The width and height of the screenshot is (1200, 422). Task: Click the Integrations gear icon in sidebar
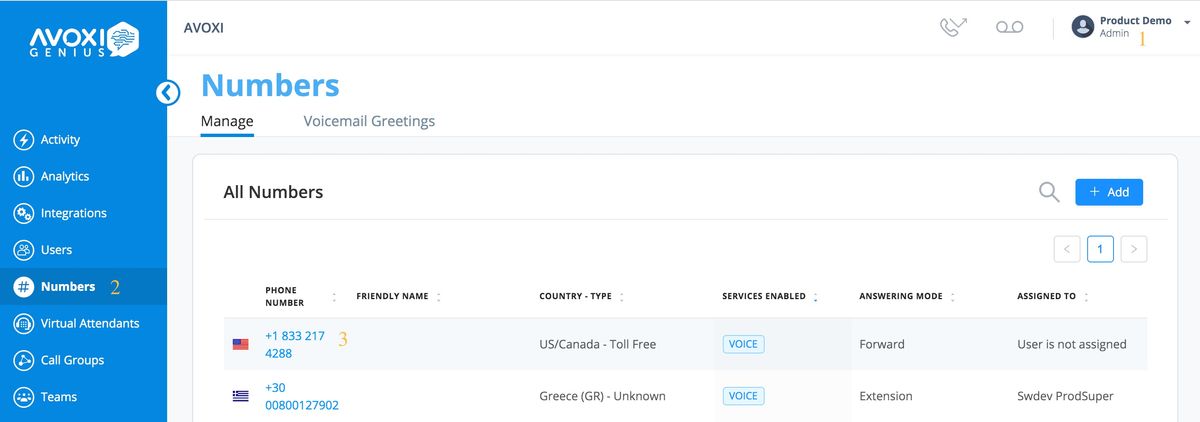(x=23, y=213)
